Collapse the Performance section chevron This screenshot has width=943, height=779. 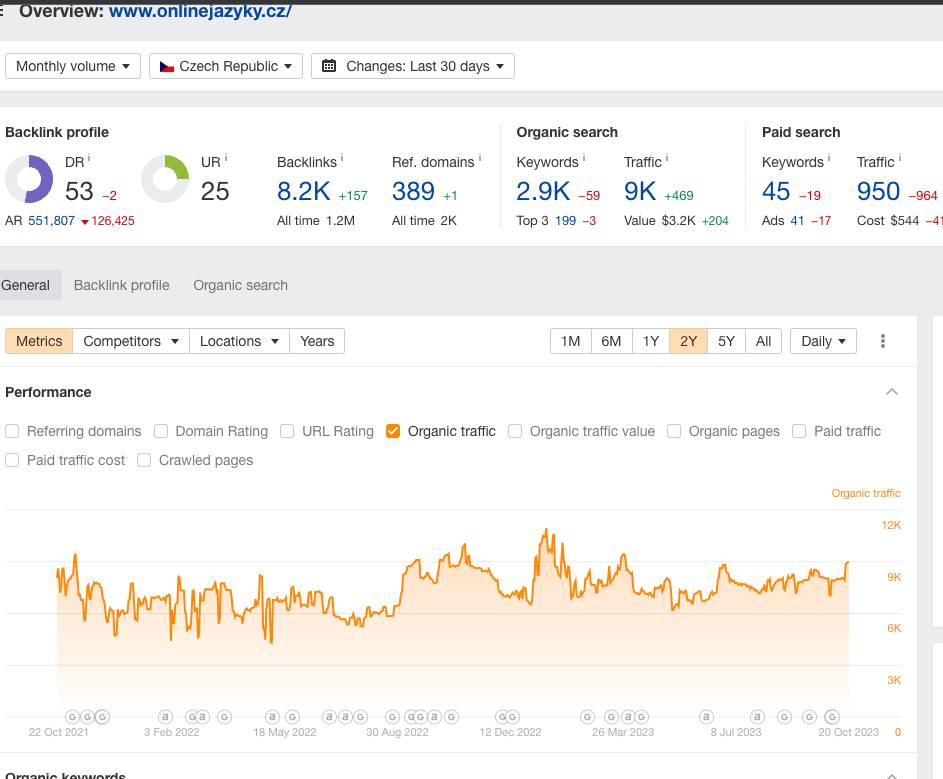(892, 392)
